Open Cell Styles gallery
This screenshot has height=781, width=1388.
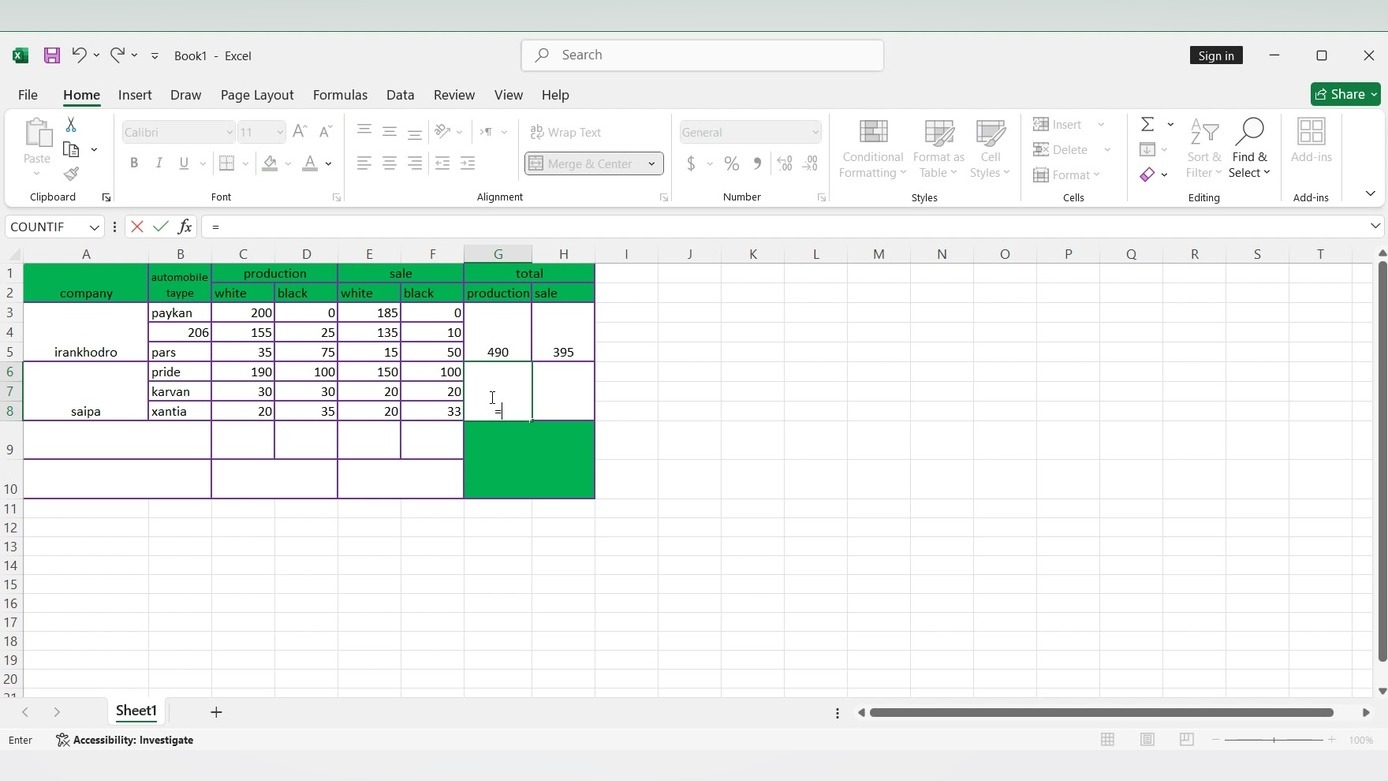click(x=990, y=149)
